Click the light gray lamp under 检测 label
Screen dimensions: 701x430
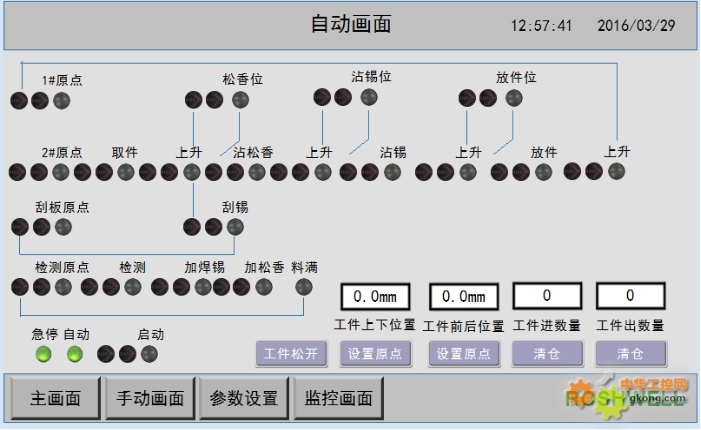coord(133,287)
